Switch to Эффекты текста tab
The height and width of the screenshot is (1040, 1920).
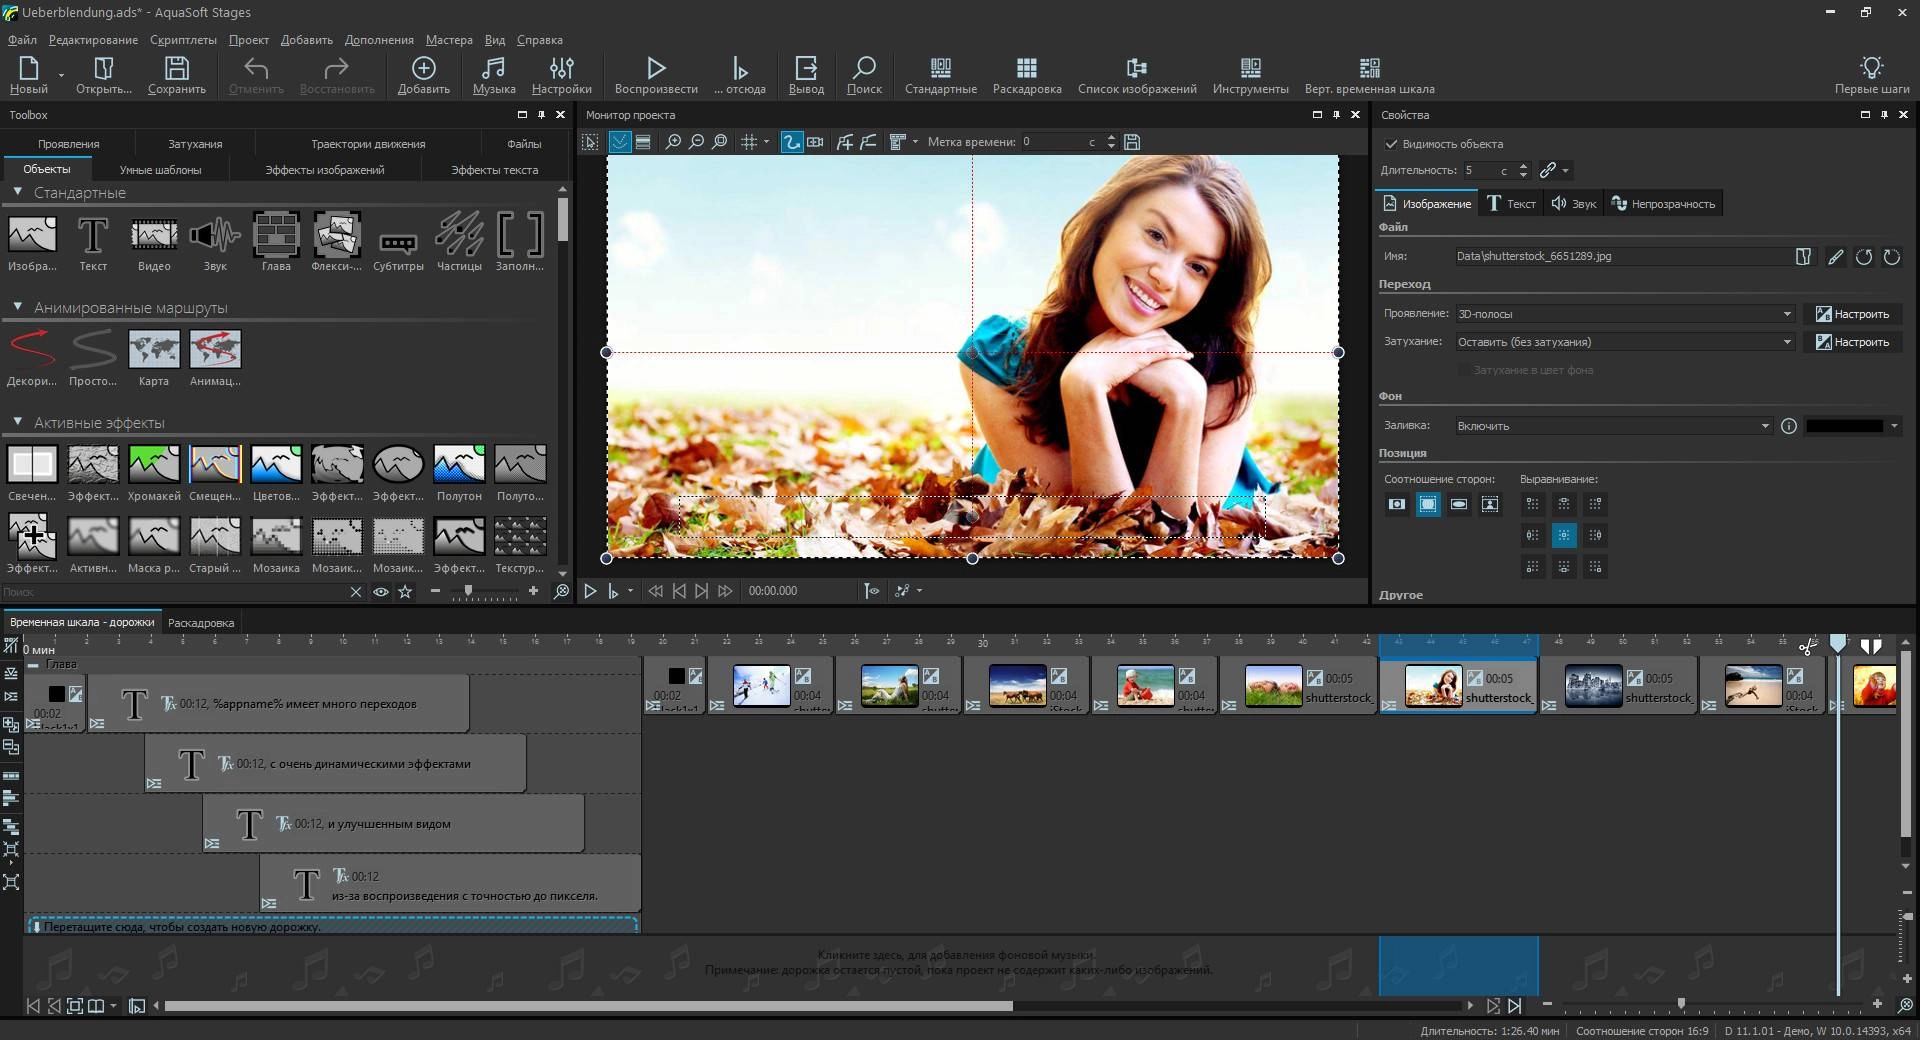pos(494,170)
